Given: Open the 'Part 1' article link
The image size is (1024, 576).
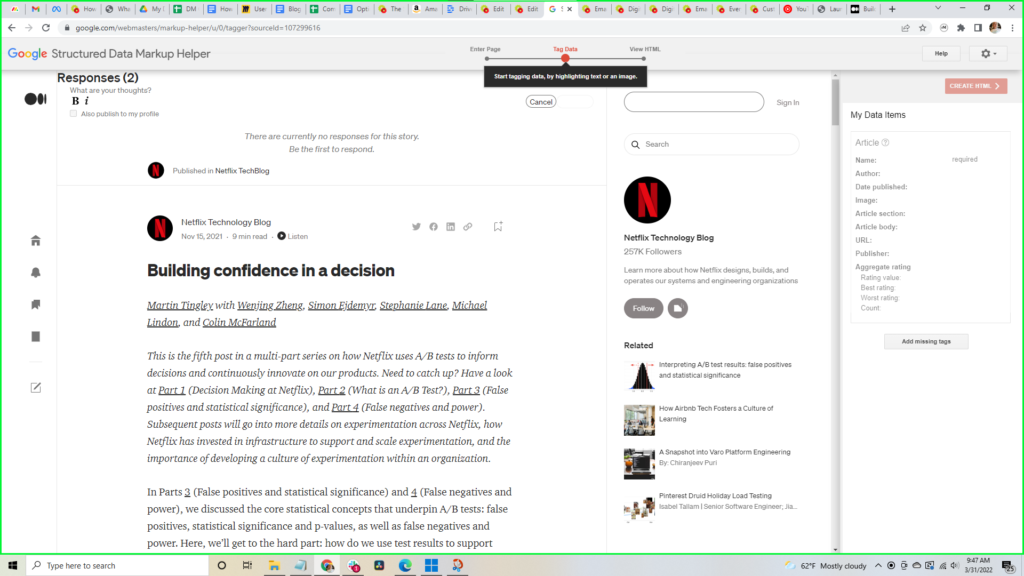Looking at the screenshot, I should pyautogui.click(x=172, y=390).
